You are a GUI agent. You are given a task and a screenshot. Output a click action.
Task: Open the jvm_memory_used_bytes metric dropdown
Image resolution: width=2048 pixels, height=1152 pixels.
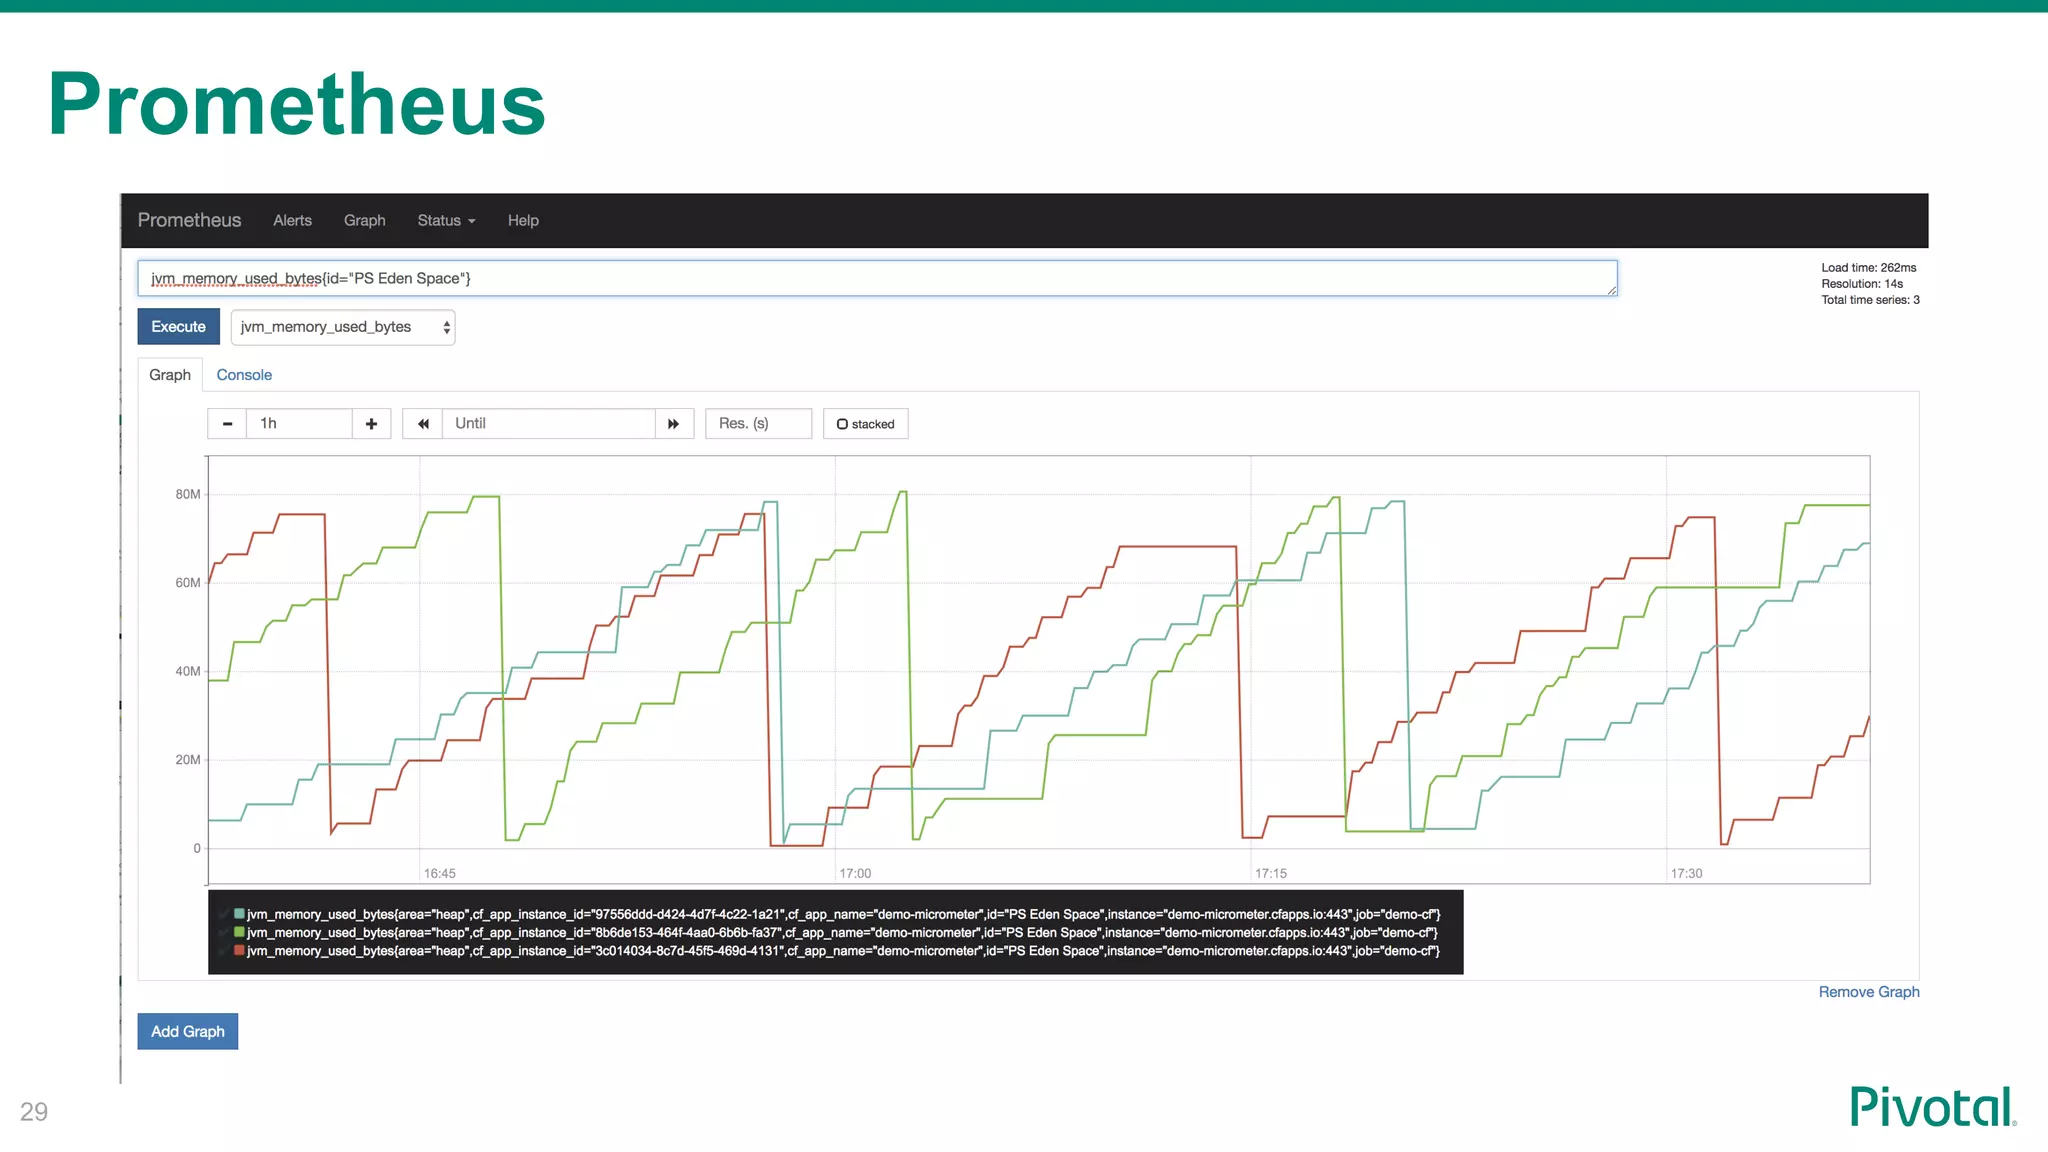pos(343,327)
